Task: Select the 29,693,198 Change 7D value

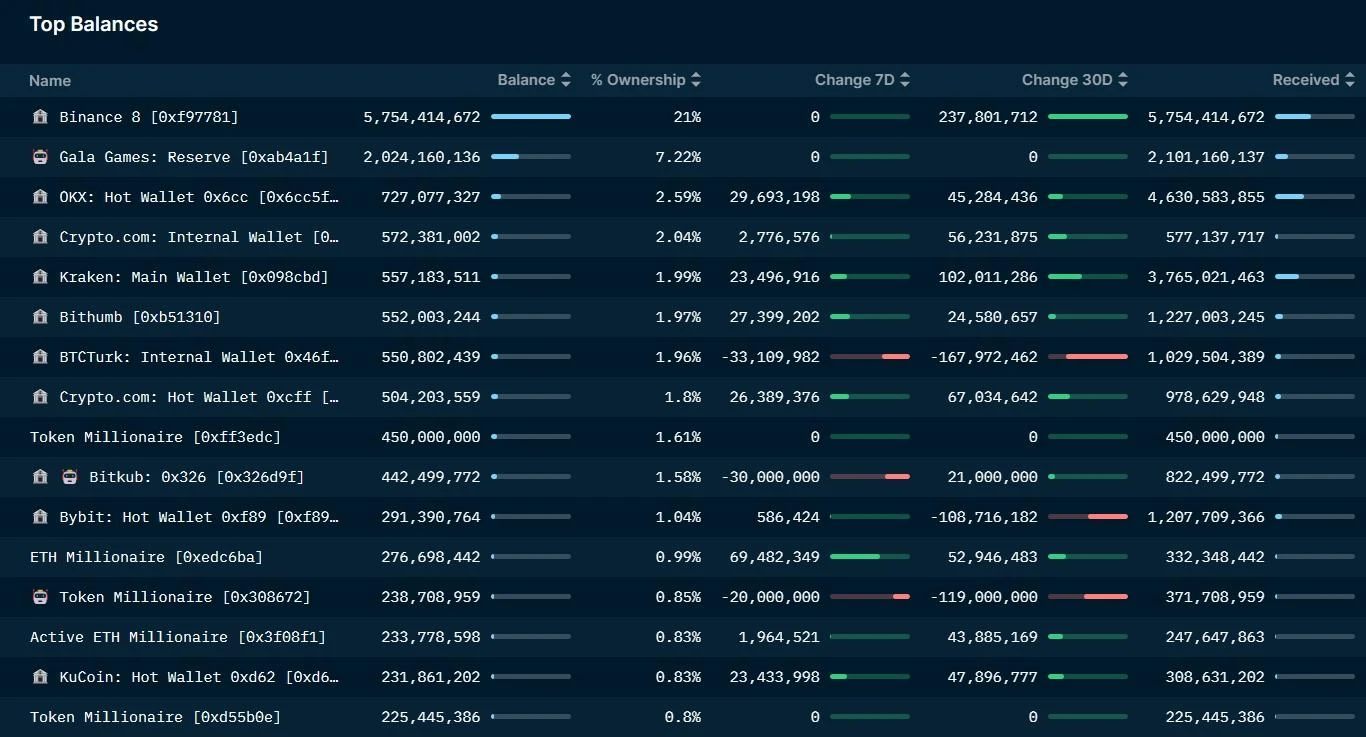Action: pos(775,197)
